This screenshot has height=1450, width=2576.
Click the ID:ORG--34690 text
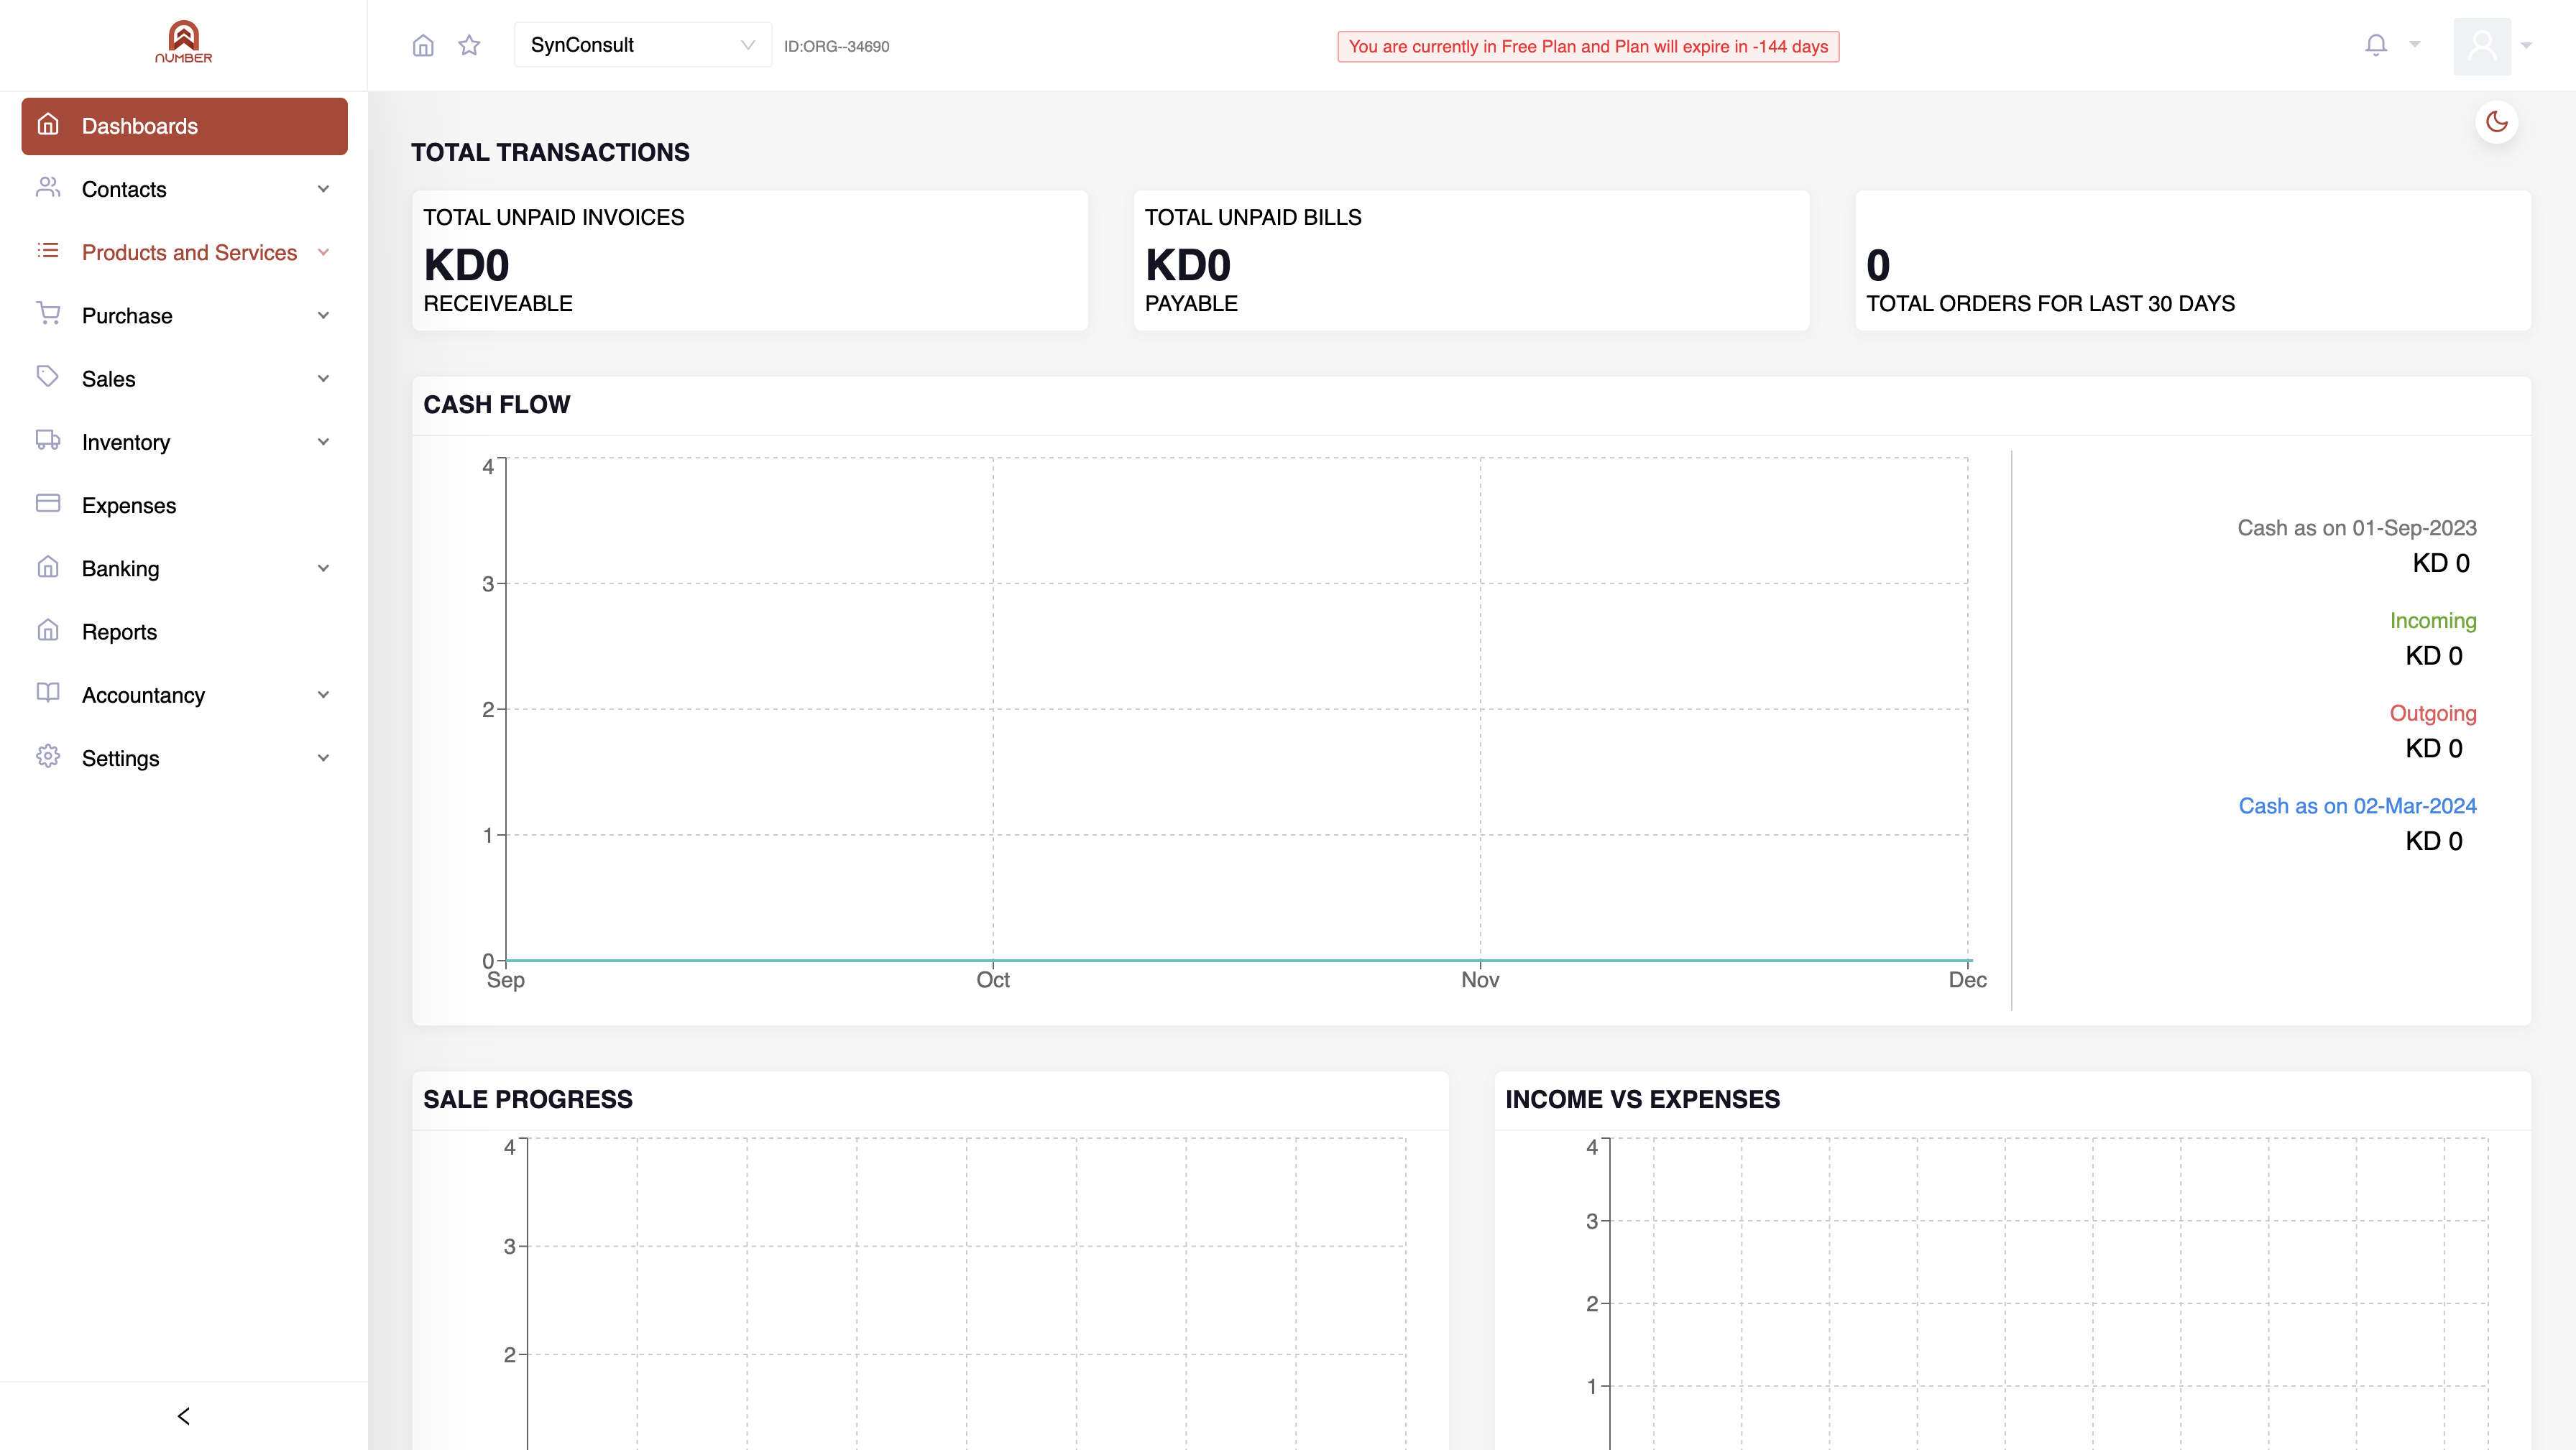836,47
